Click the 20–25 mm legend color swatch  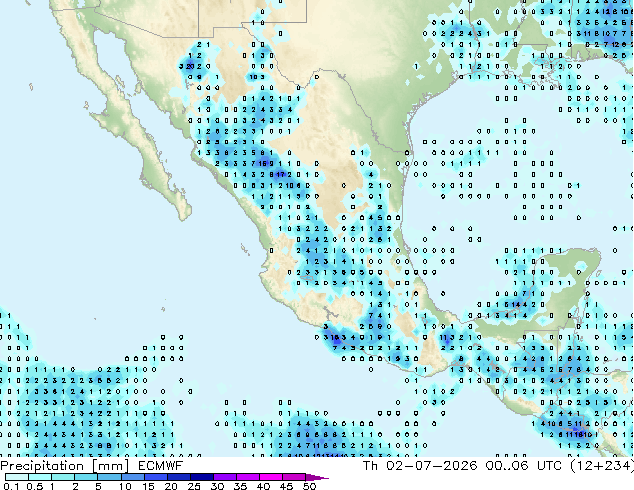click(178, 477)
